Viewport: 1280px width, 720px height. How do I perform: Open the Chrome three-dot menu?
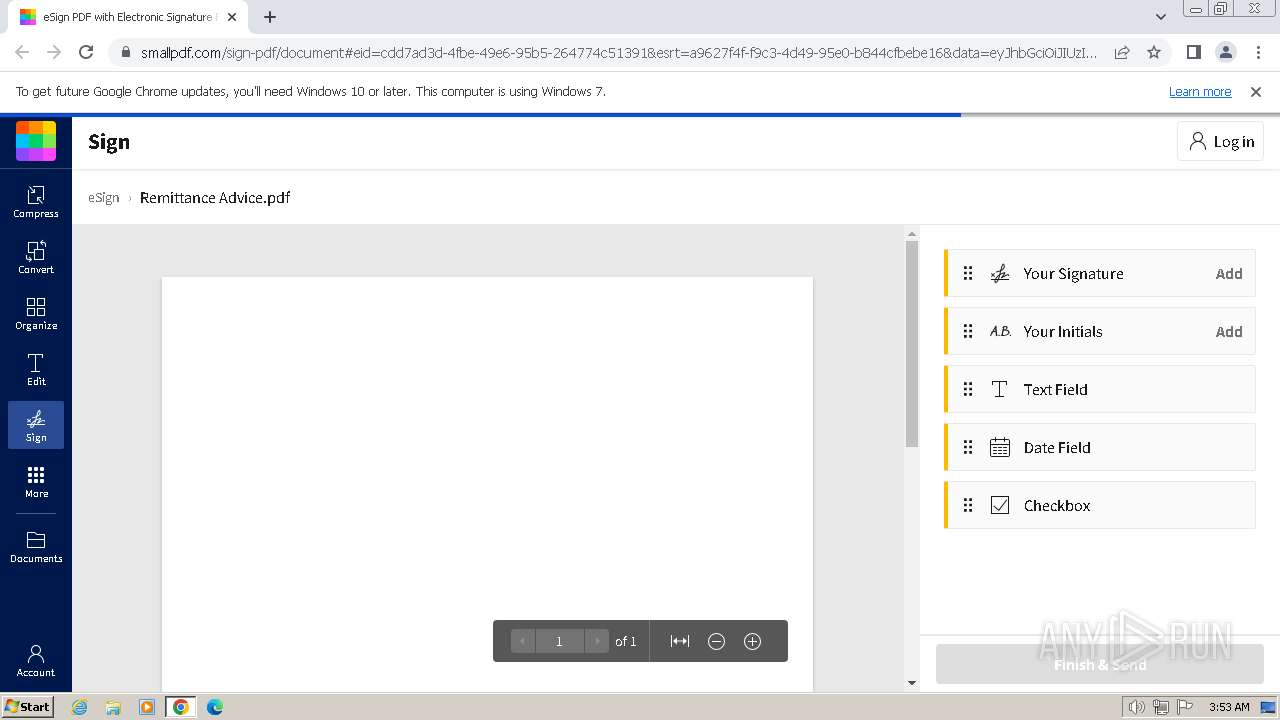tap(1257, 52)
